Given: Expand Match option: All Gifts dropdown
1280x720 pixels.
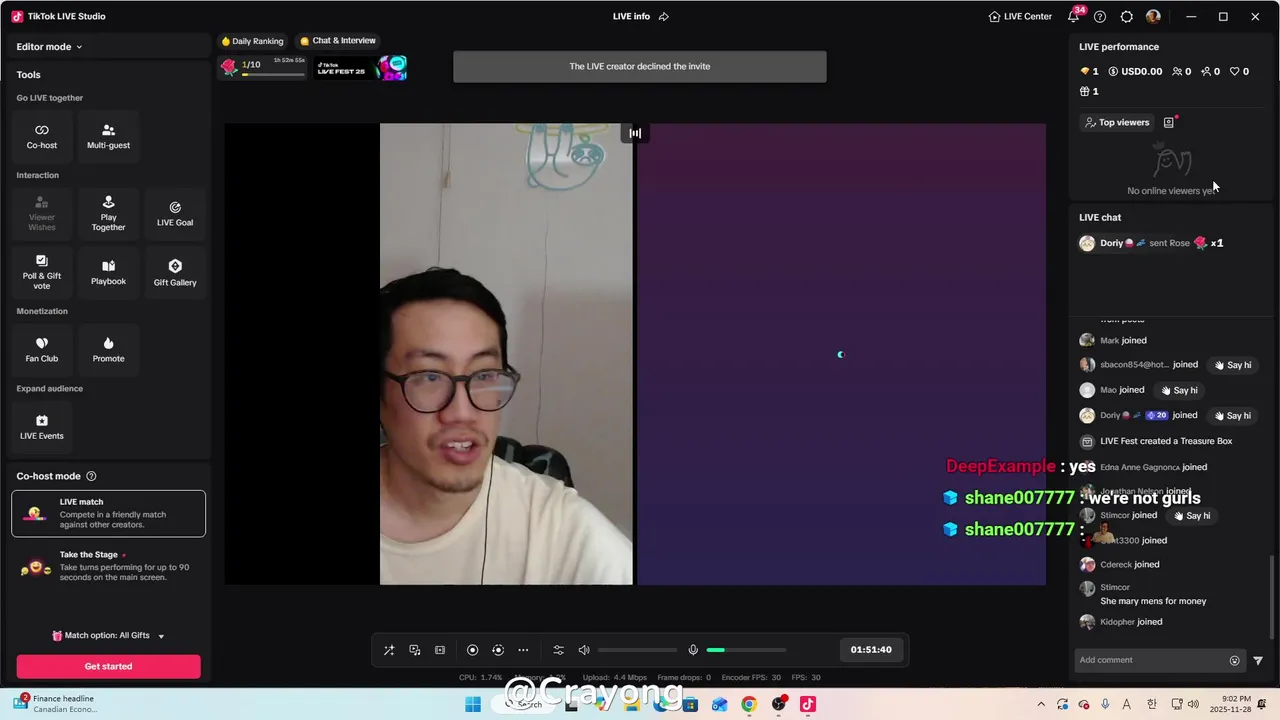Looking at the screenshot, I should point(108,635).
